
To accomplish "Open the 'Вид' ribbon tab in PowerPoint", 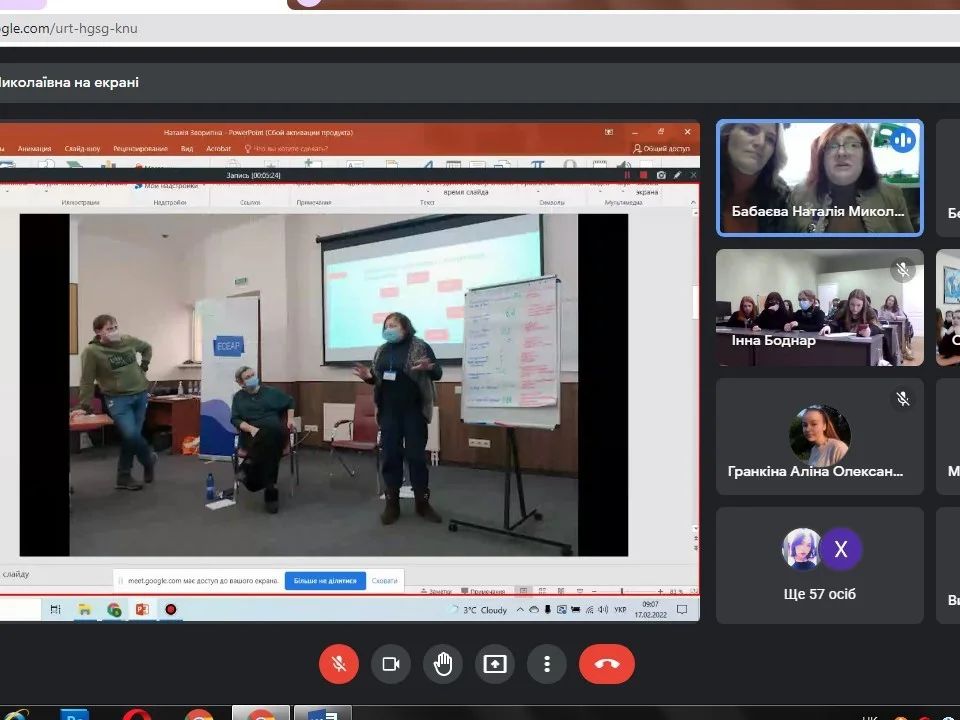I will [x=187, y=149].
